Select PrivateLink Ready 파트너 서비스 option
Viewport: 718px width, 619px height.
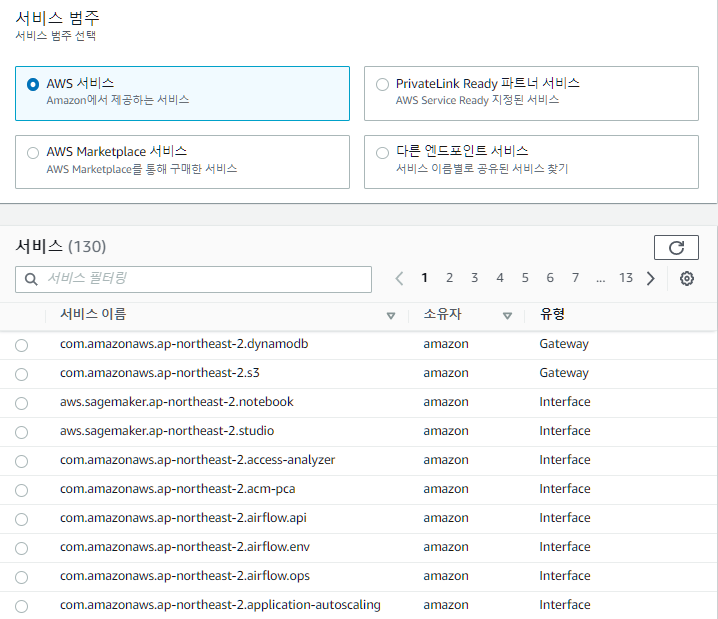click(382, 85)
